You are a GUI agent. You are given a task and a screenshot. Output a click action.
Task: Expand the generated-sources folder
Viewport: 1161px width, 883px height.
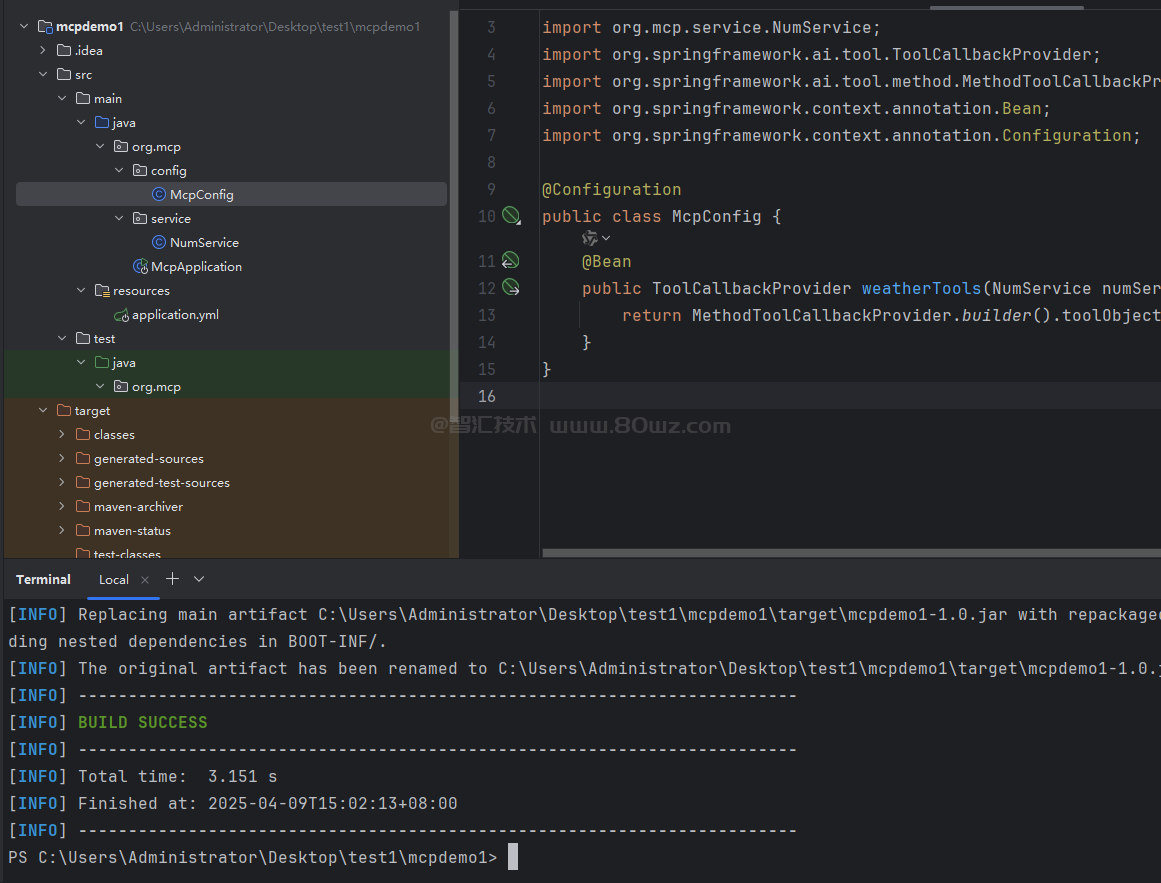62,459
